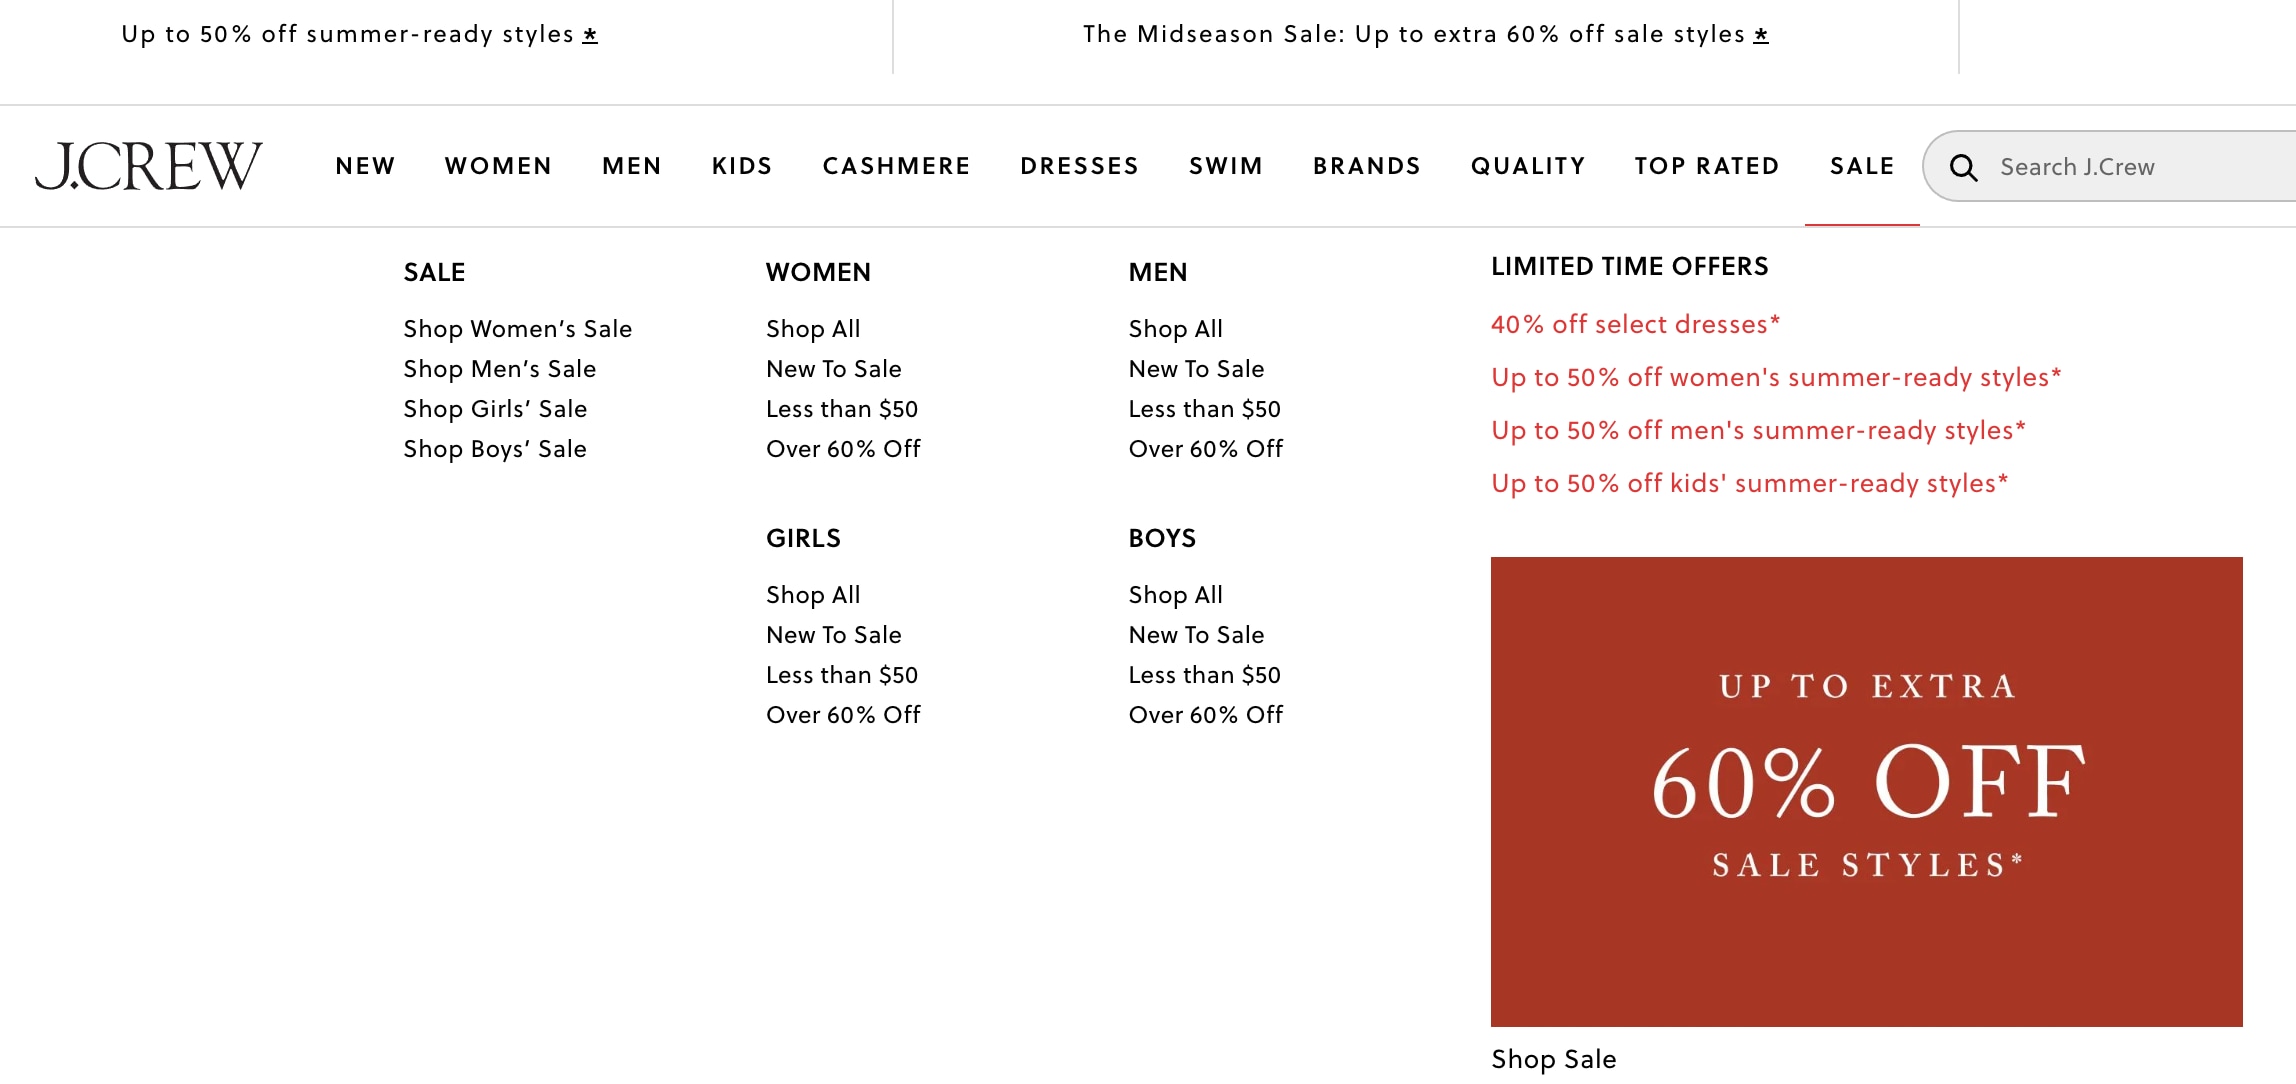
Task: Go to Shop Boys' Sale
Action: coord(495,449)
